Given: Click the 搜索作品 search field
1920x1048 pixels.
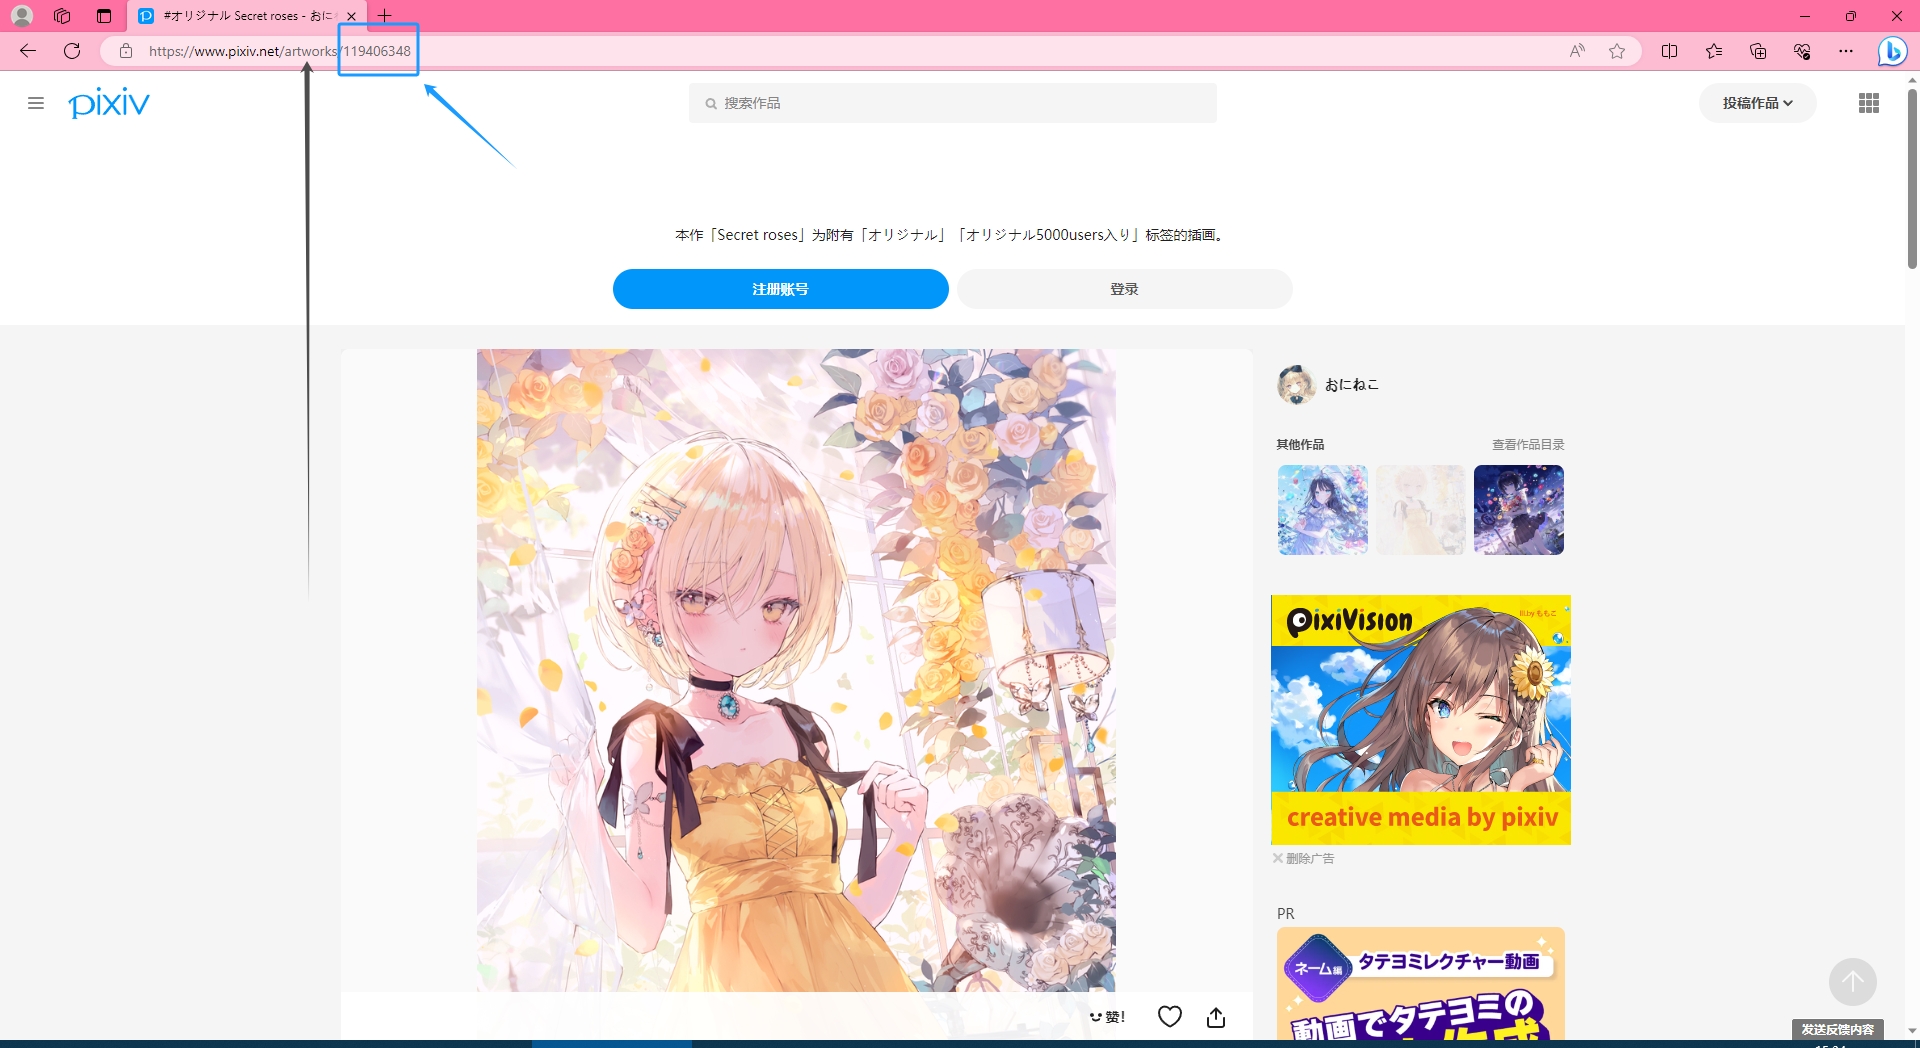Looking at the screenshot, I should point(952,103).
